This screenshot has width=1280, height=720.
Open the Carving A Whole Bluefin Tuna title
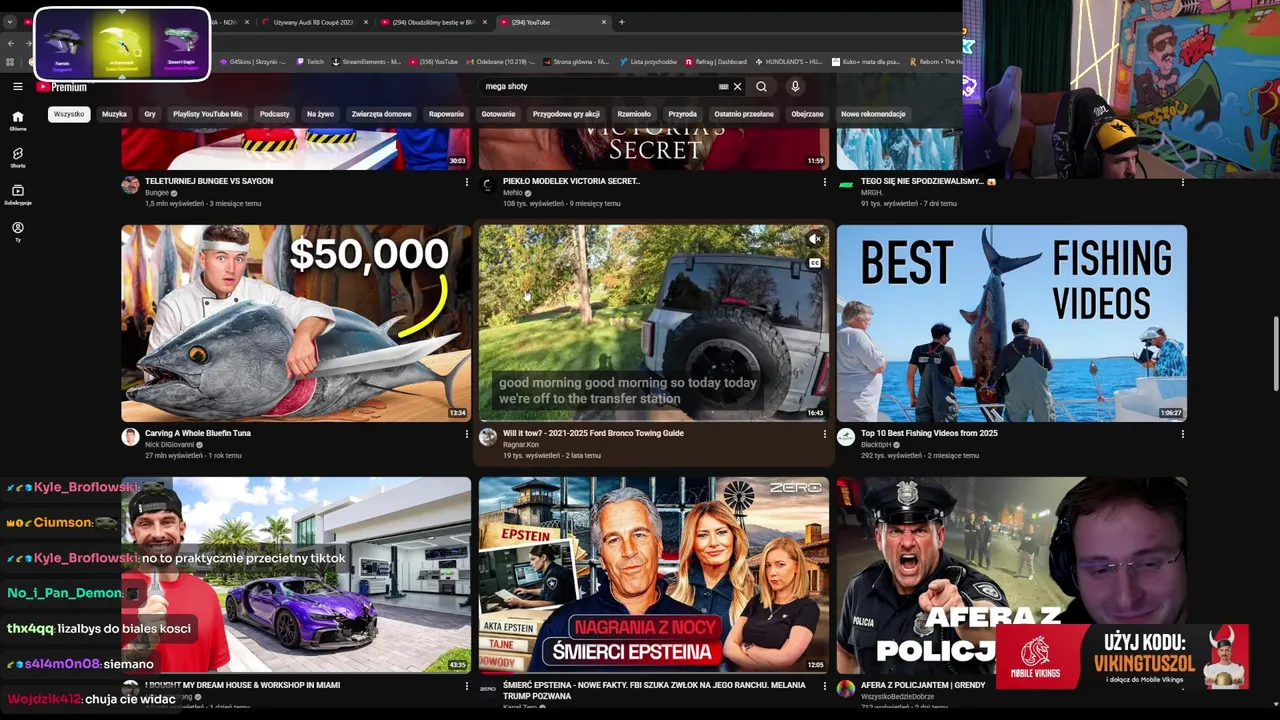click(198, 433)
